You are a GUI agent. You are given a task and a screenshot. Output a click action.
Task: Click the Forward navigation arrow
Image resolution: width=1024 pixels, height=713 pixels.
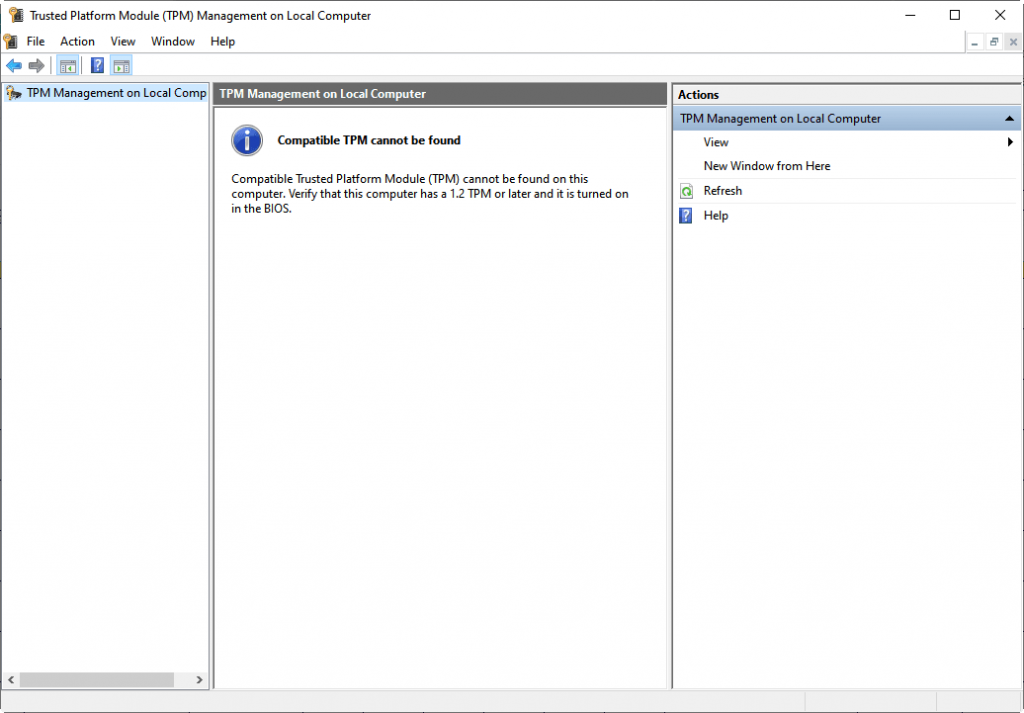pyautogui.click(x=36, y=65)
